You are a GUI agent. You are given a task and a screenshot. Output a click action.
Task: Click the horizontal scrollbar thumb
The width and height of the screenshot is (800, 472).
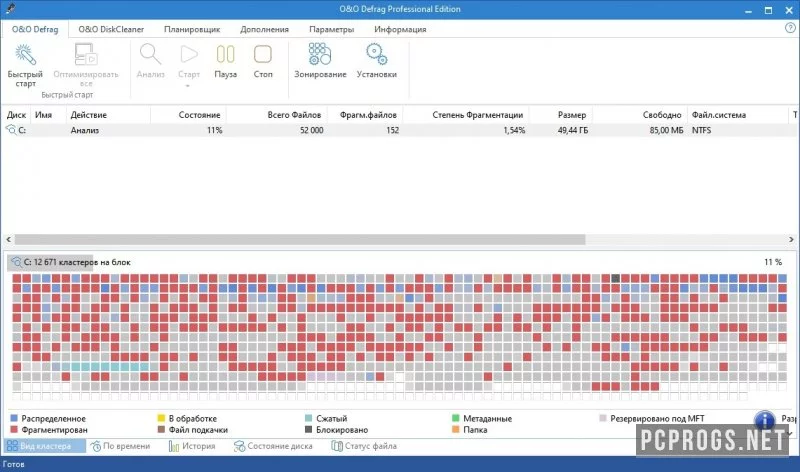tap(299, 239)
